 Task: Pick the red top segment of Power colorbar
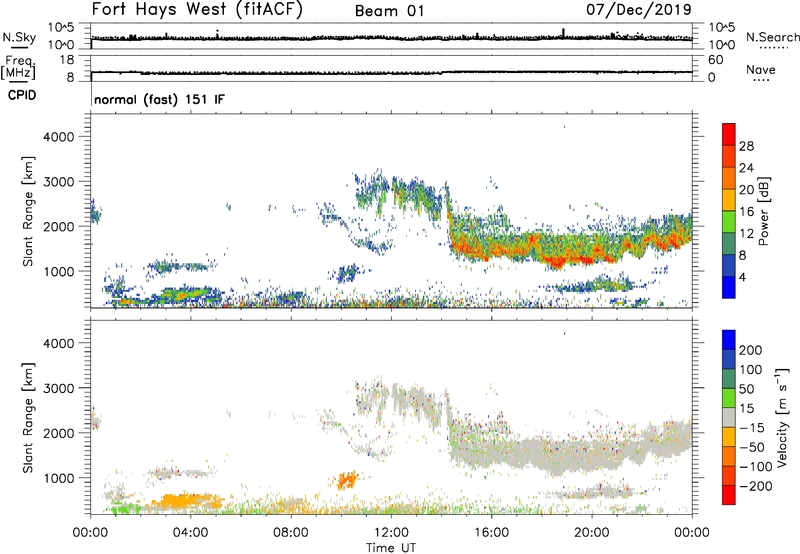click(x=729, y=135)
